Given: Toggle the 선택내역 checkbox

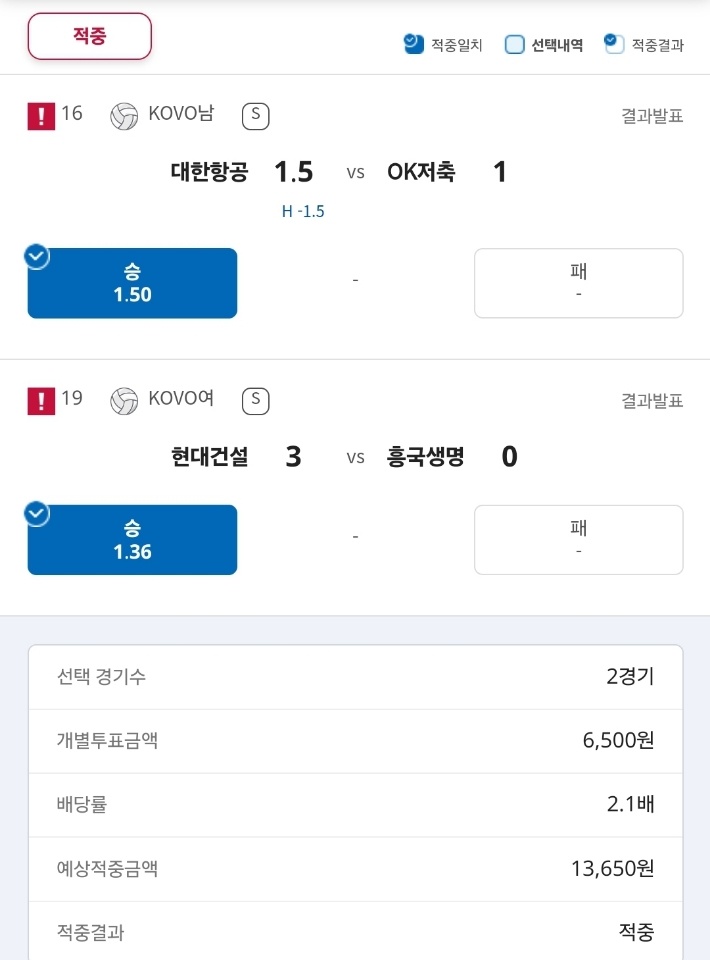Looking at the screenshot, I should 515,45.
